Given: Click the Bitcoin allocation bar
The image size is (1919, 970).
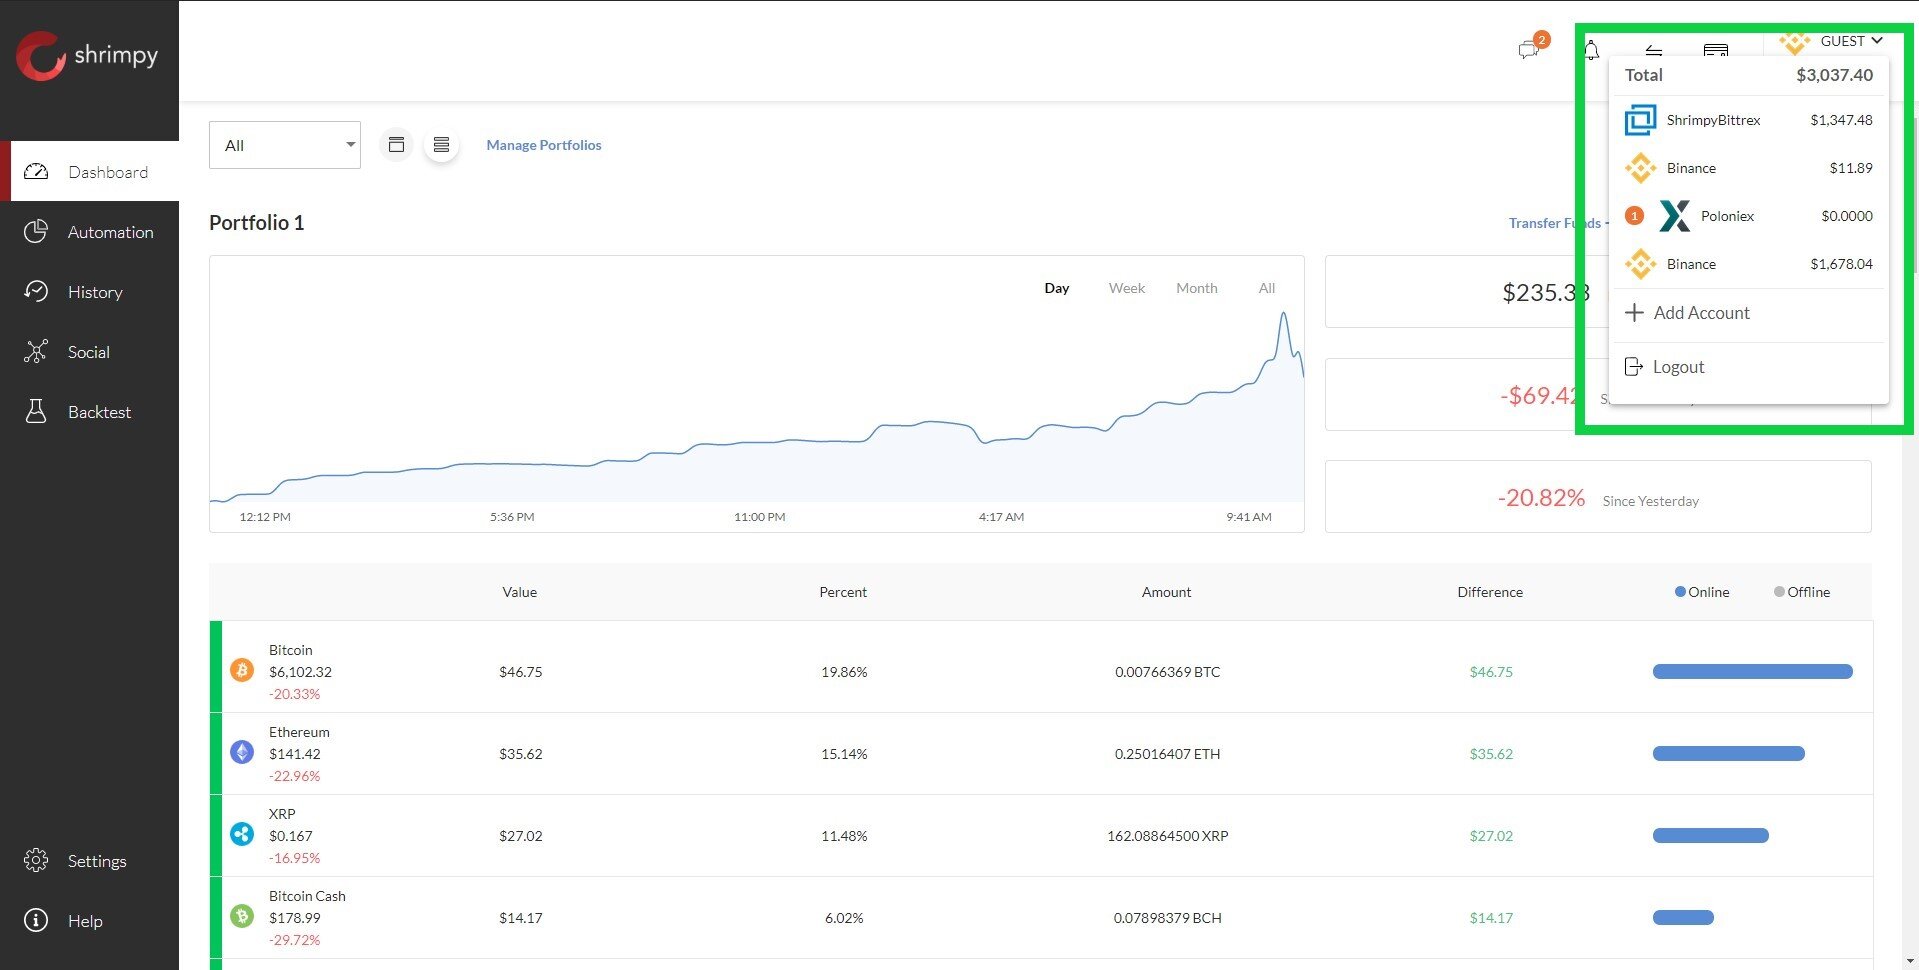Looking at the screenshot, I should tap(1752, 672).
